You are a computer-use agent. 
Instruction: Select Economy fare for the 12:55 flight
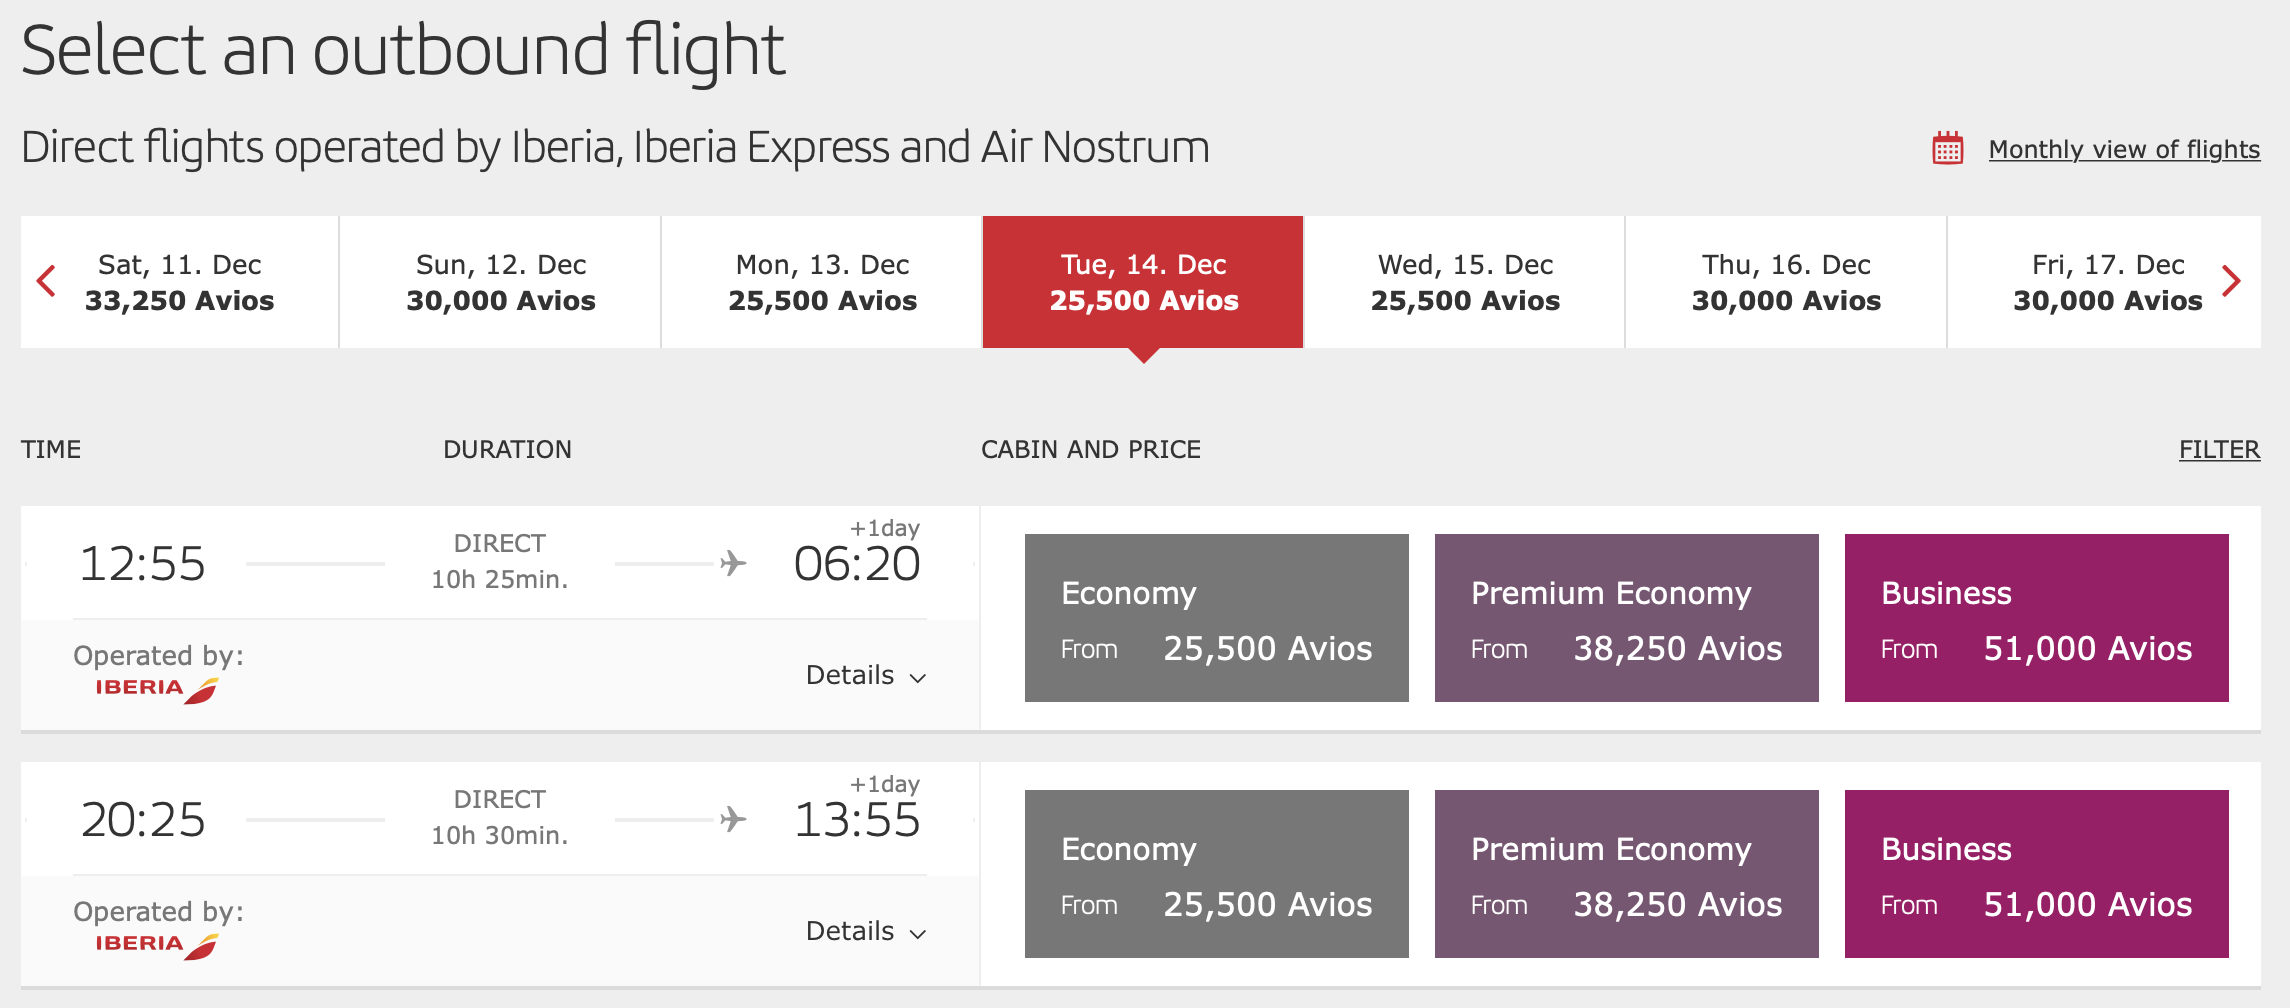pyautogui.click(x=1217, y=618)
